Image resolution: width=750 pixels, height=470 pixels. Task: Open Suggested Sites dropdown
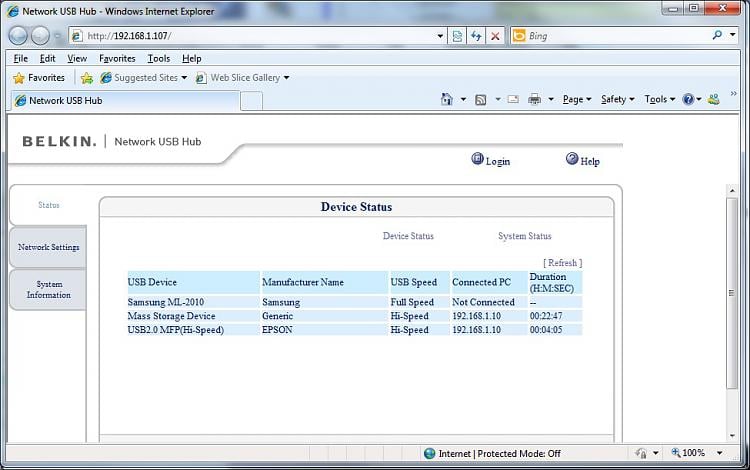143,77
